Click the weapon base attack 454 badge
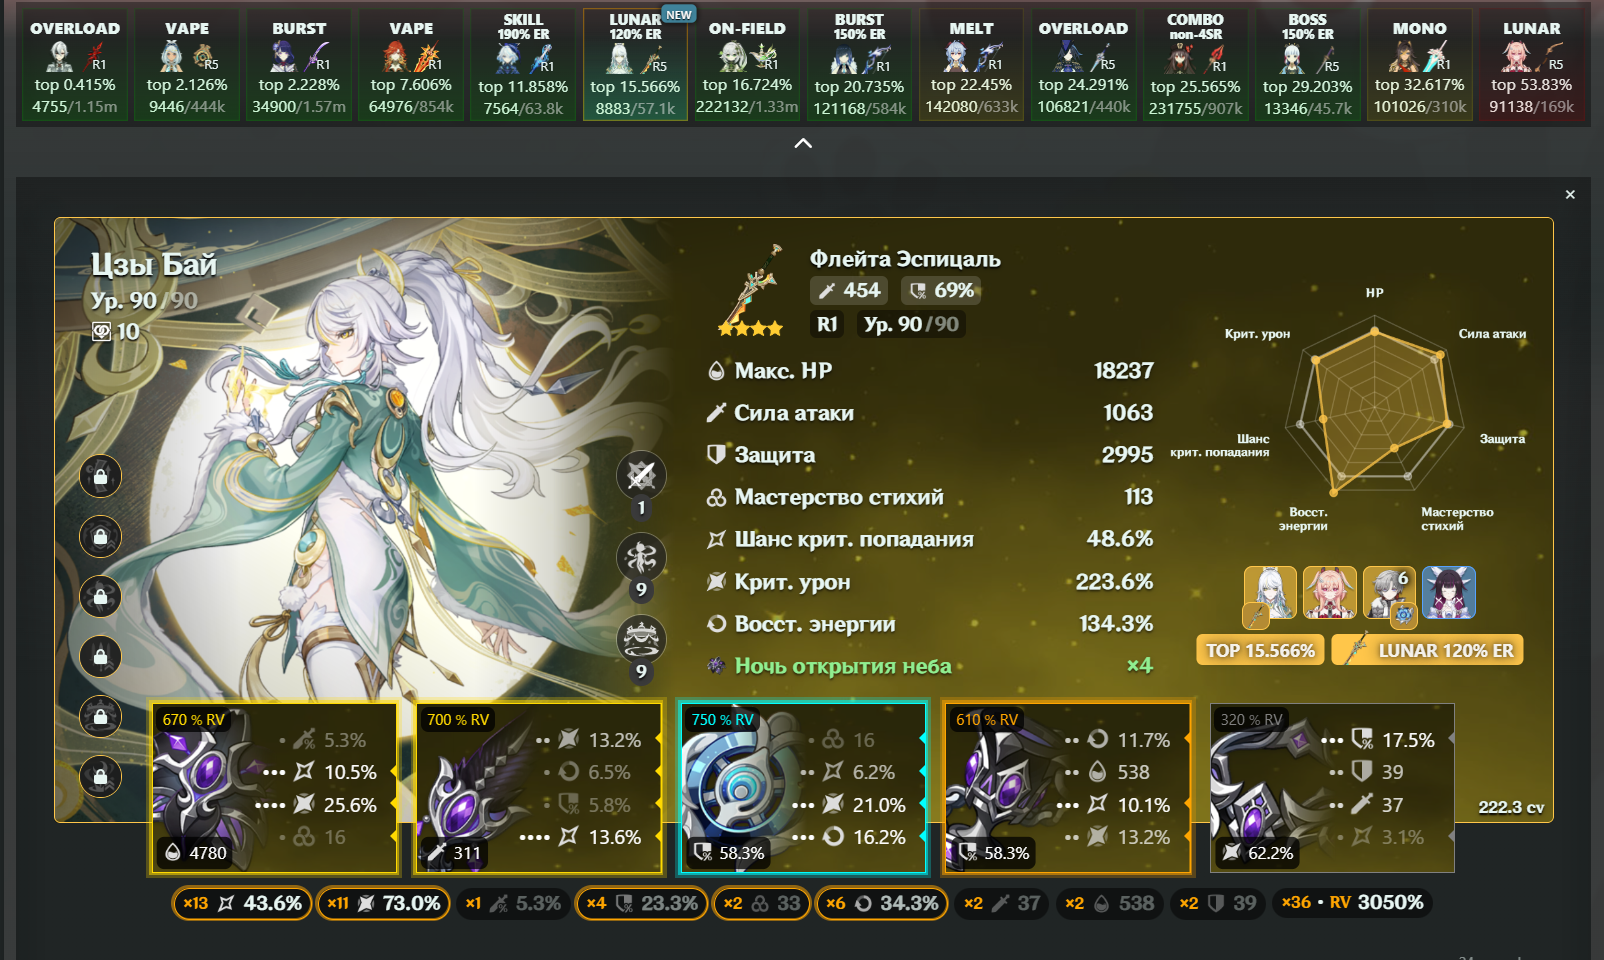 [x=848, y=290]
